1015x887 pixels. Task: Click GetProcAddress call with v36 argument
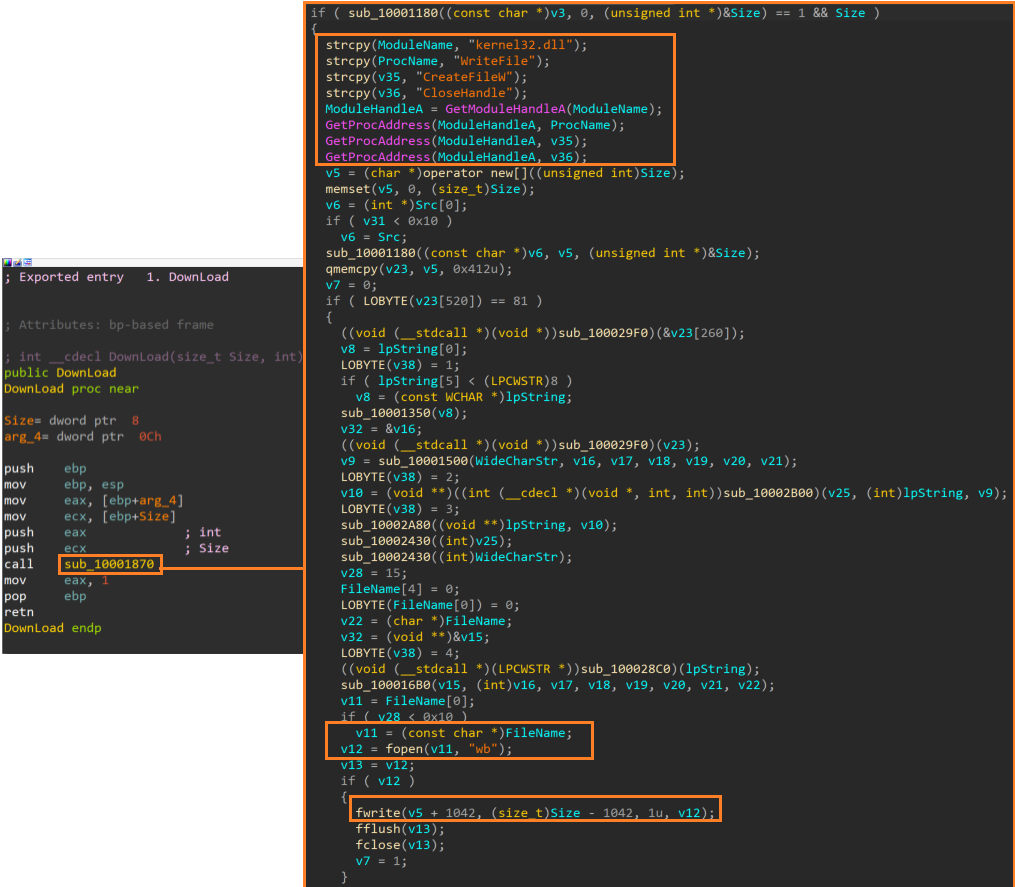click(456, 157)
